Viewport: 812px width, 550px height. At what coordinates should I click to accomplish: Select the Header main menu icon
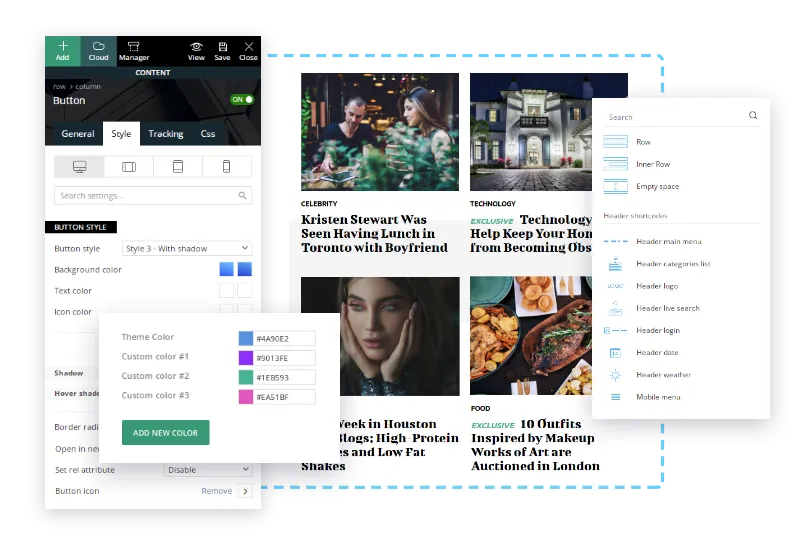pyautogui.click(x=616, y=241)
